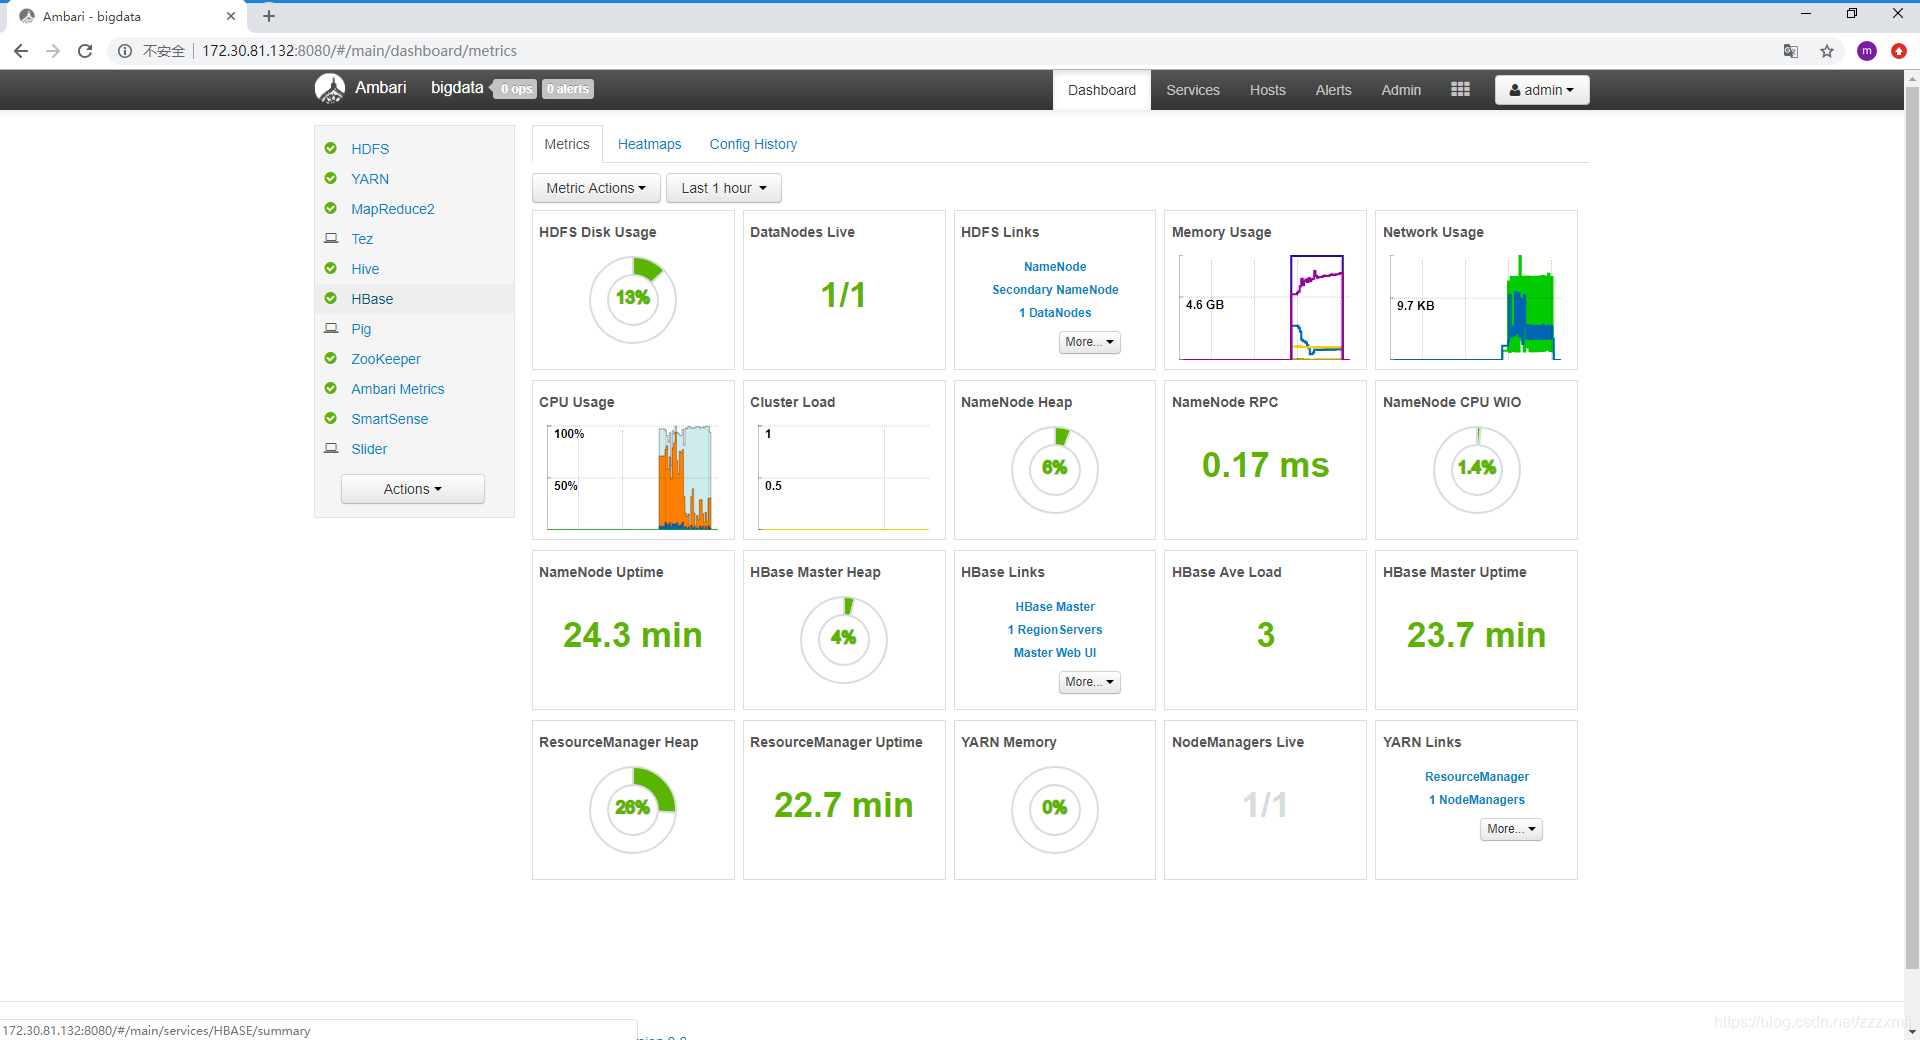The image size is (1920, 1040).
Task: Click the Hive green status icon
Action: pos(331,268)
